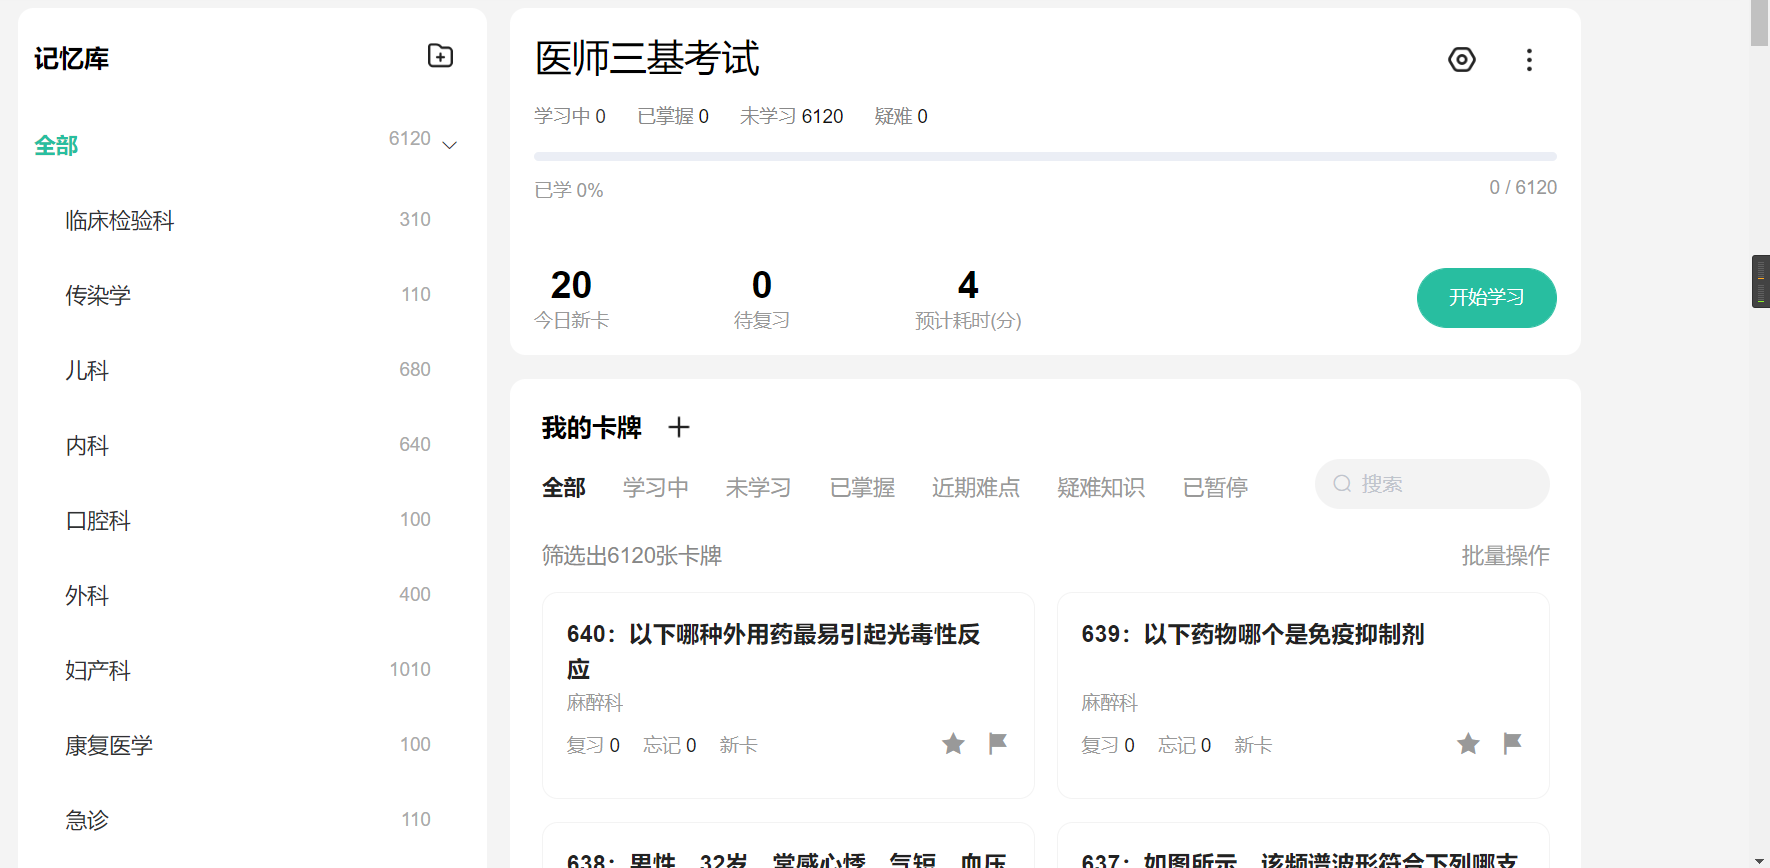Switch to the 已暂停 tab

(1215, 488)
